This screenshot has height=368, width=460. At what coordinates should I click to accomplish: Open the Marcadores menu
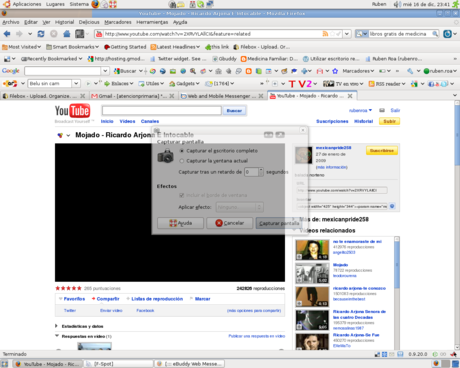coord(118,22)
